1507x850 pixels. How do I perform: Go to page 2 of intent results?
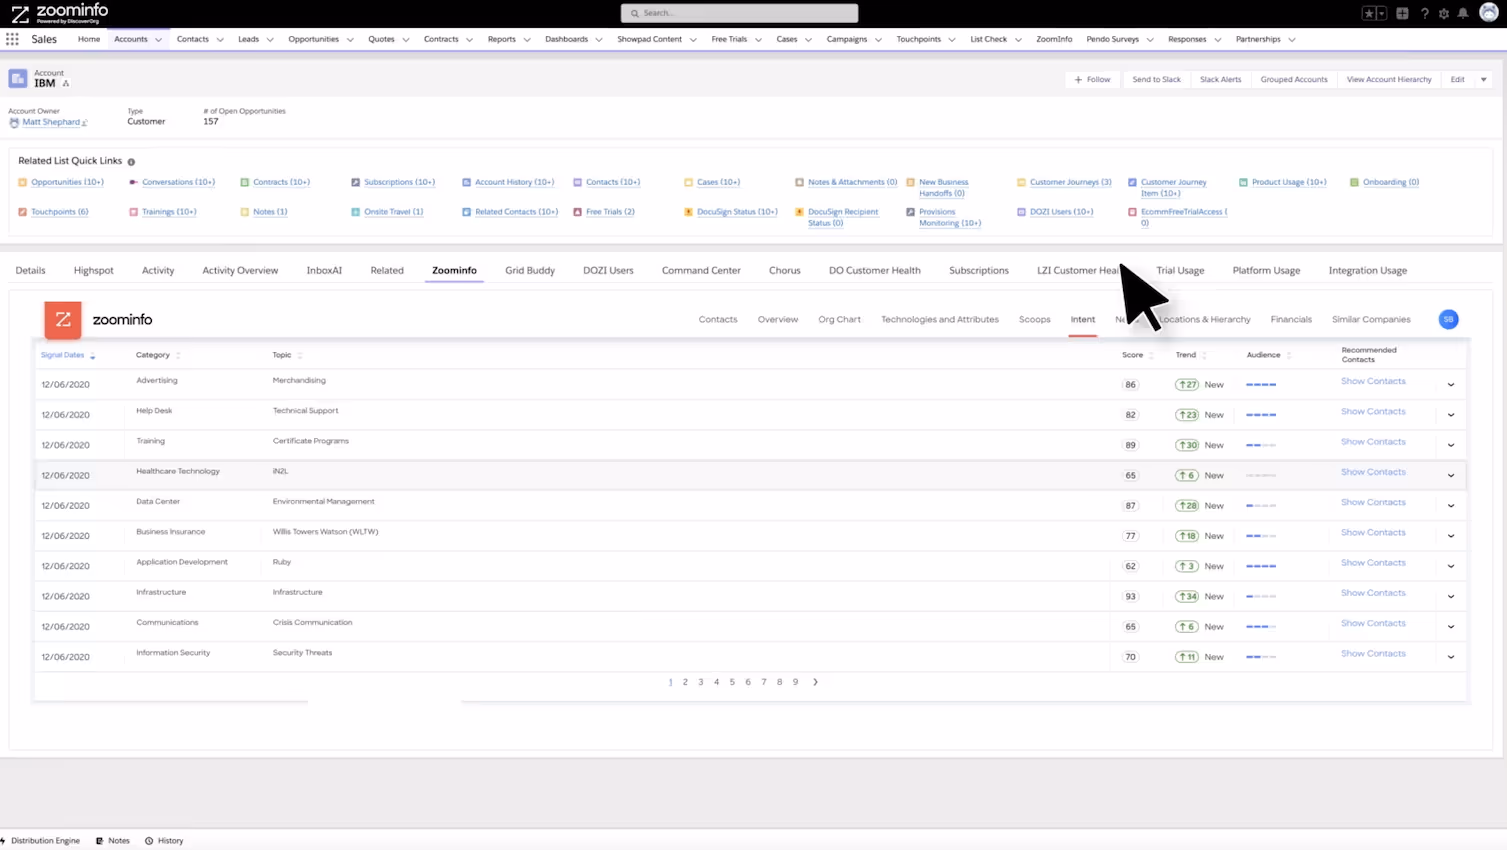[685, 682]
